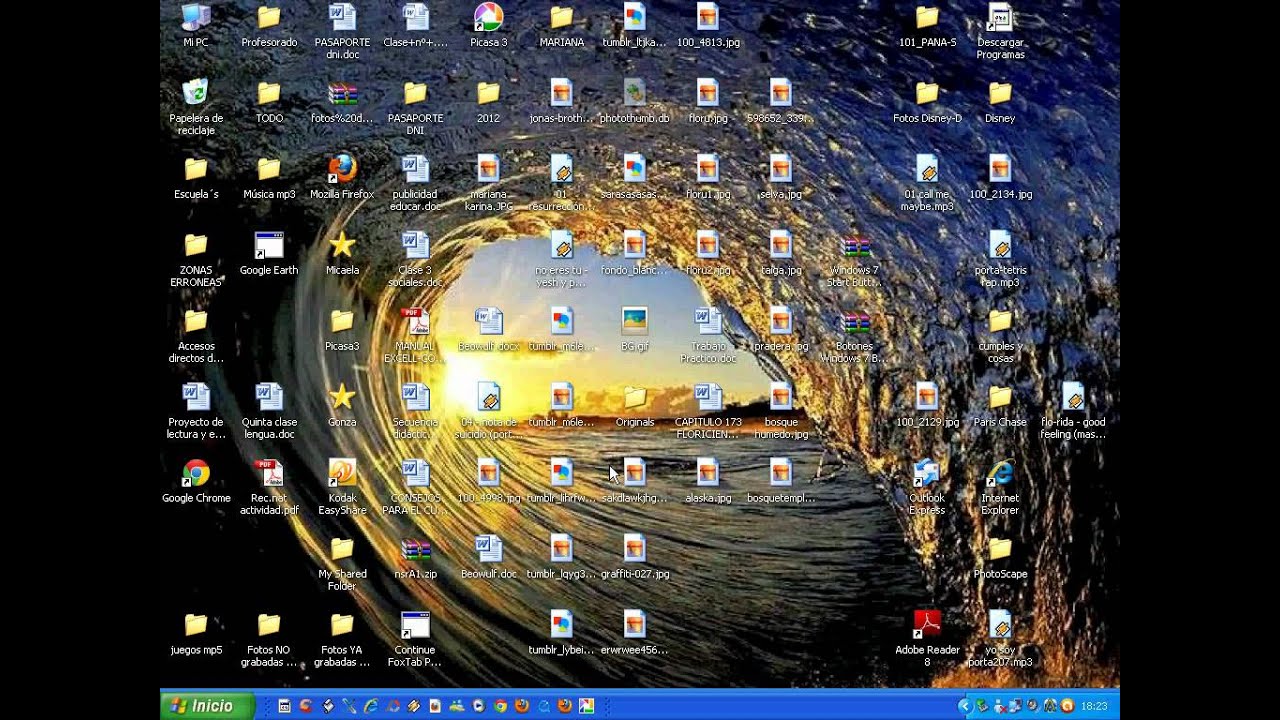Open the Profesorado folder
This screenshot has height=720, width=1280.
269,18
